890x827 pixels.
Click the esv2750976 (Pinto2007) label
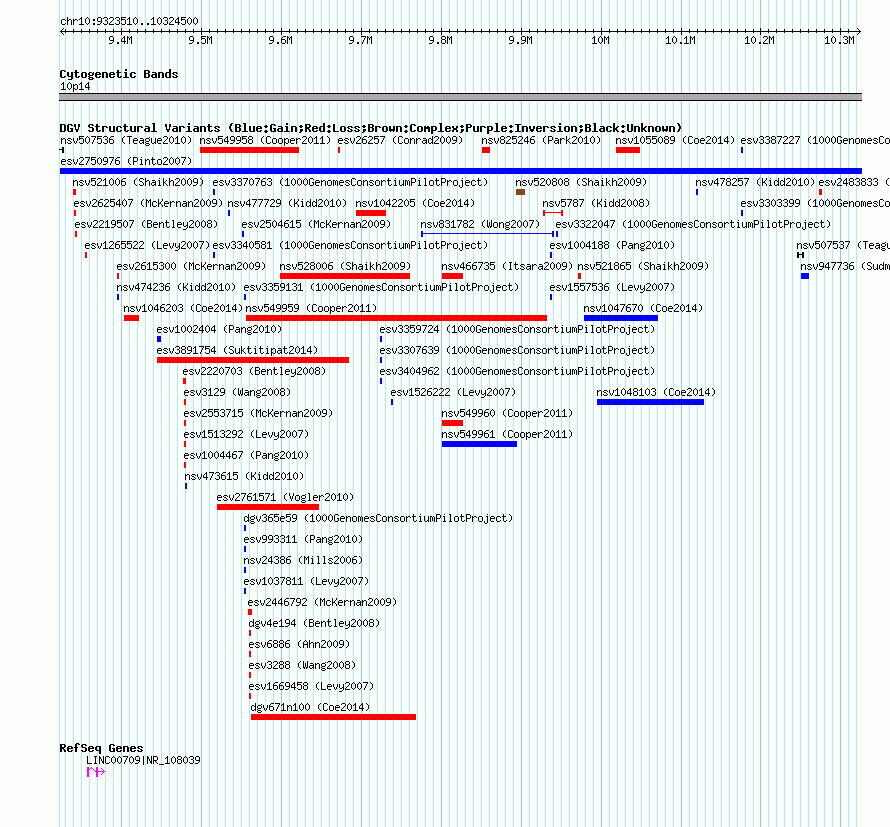[x=126, y=161]
